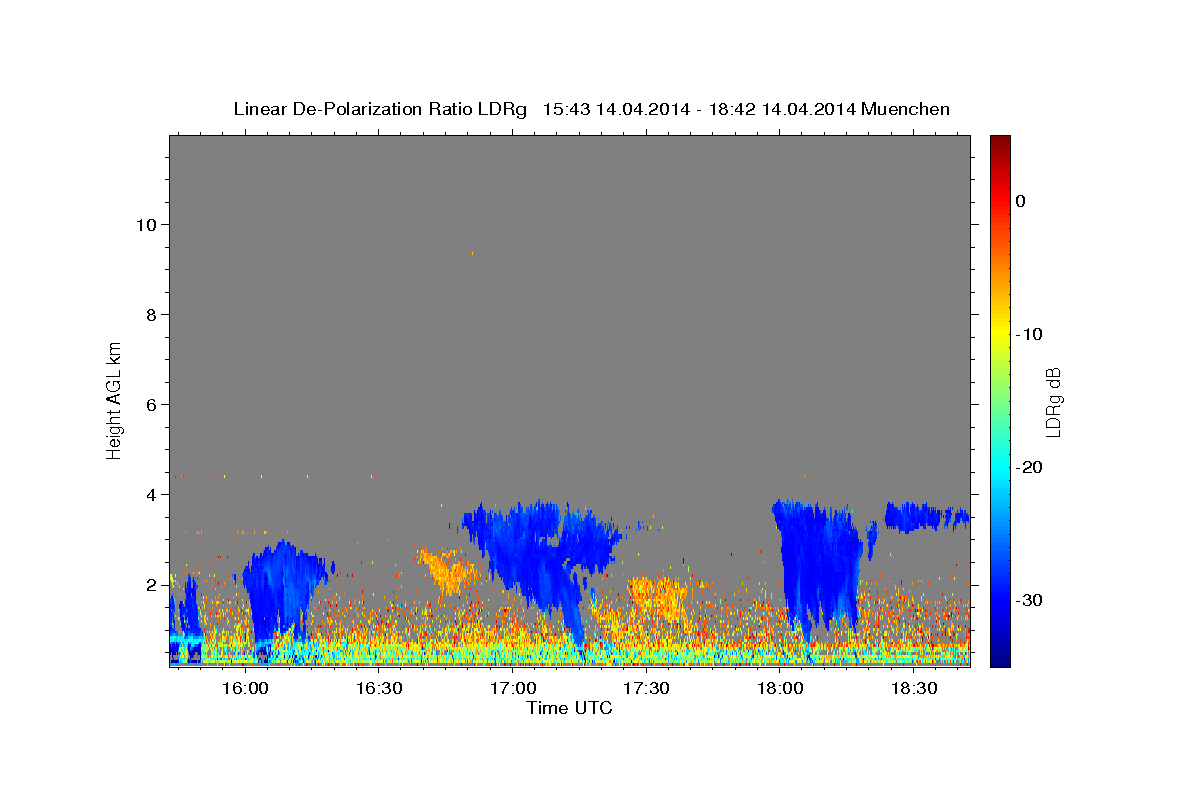The width and height of the screenshot is (1200, 800).
Task: Click the colorbar value -20
Action: 1030,467
